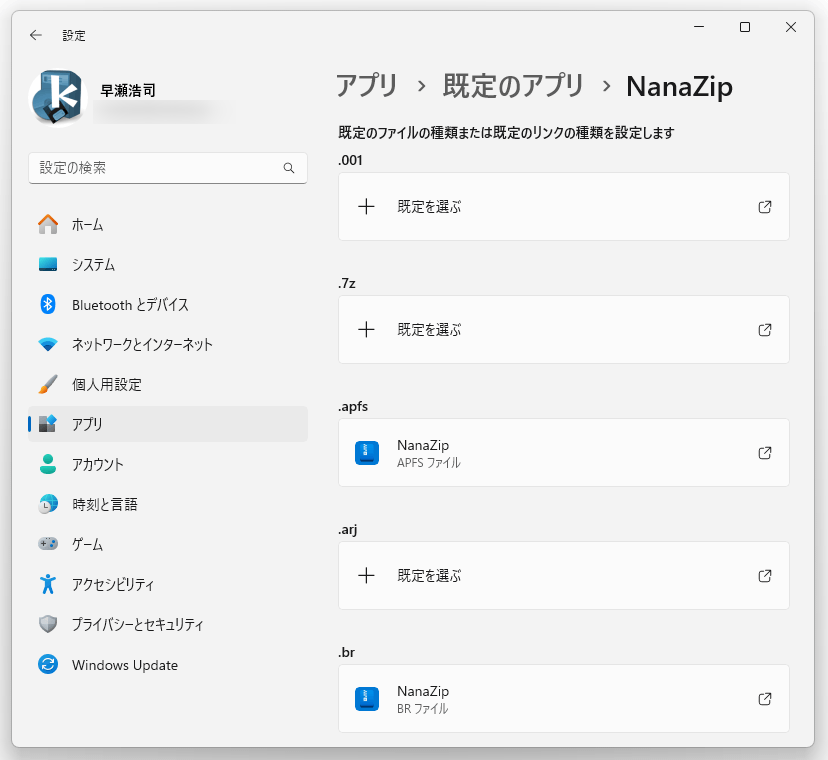Click plus icon in .001 card
The height and width of the screenshot is (760, 828).
coord(366,207)
